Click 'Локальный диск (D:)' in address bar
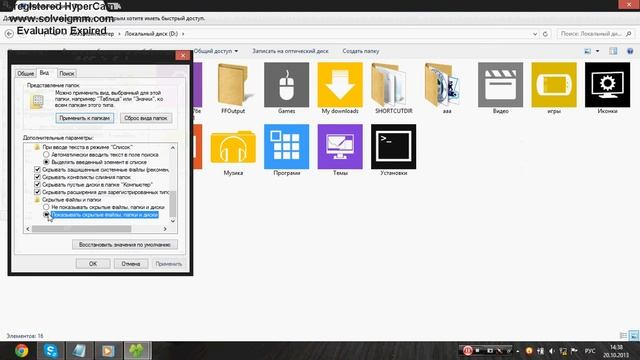 [x=151, y=34]
